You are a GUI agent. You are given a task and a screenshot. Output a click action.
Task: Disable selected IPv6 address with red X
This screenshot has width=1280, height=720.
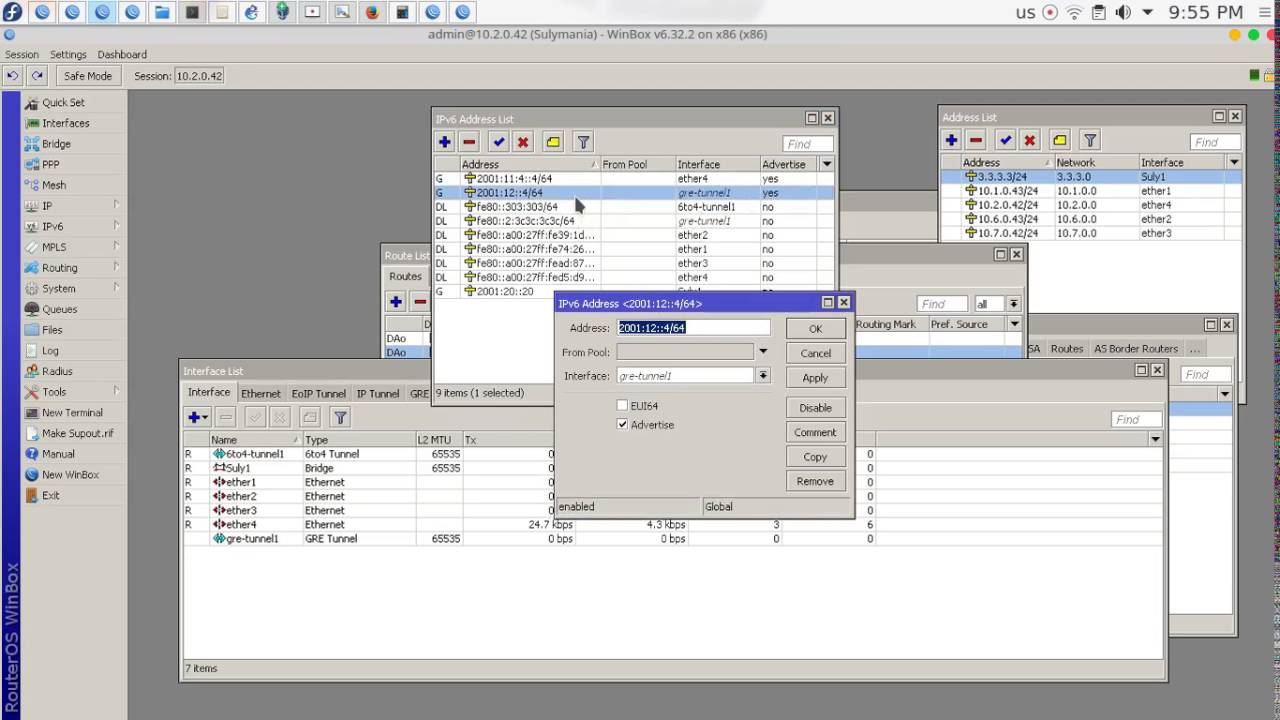pyautogui.click(x=523, y=142)
